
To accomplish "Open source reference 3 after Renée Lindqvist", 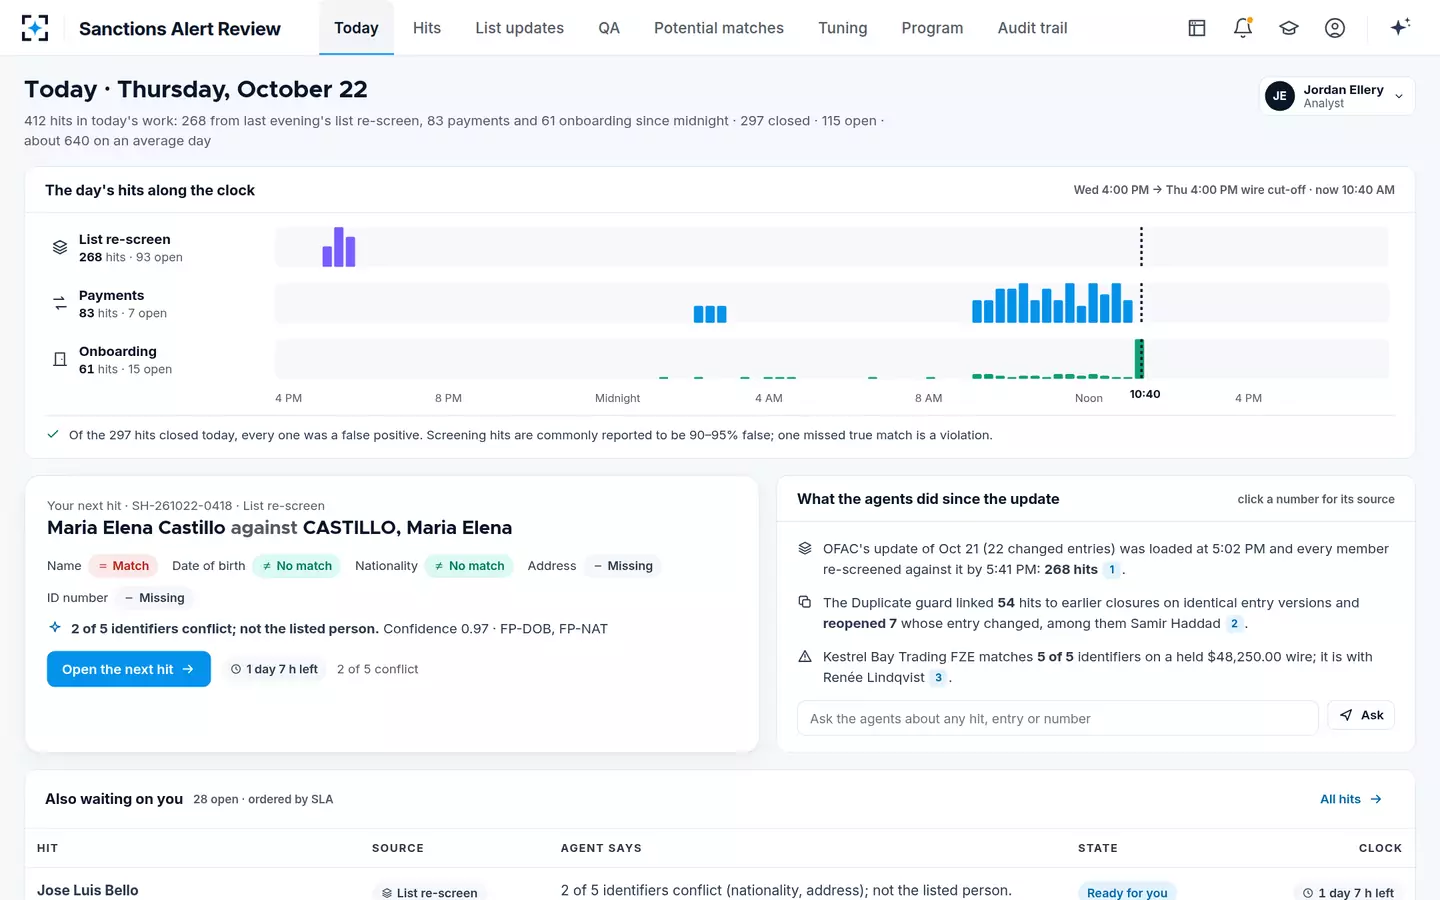I will point(938,678).
